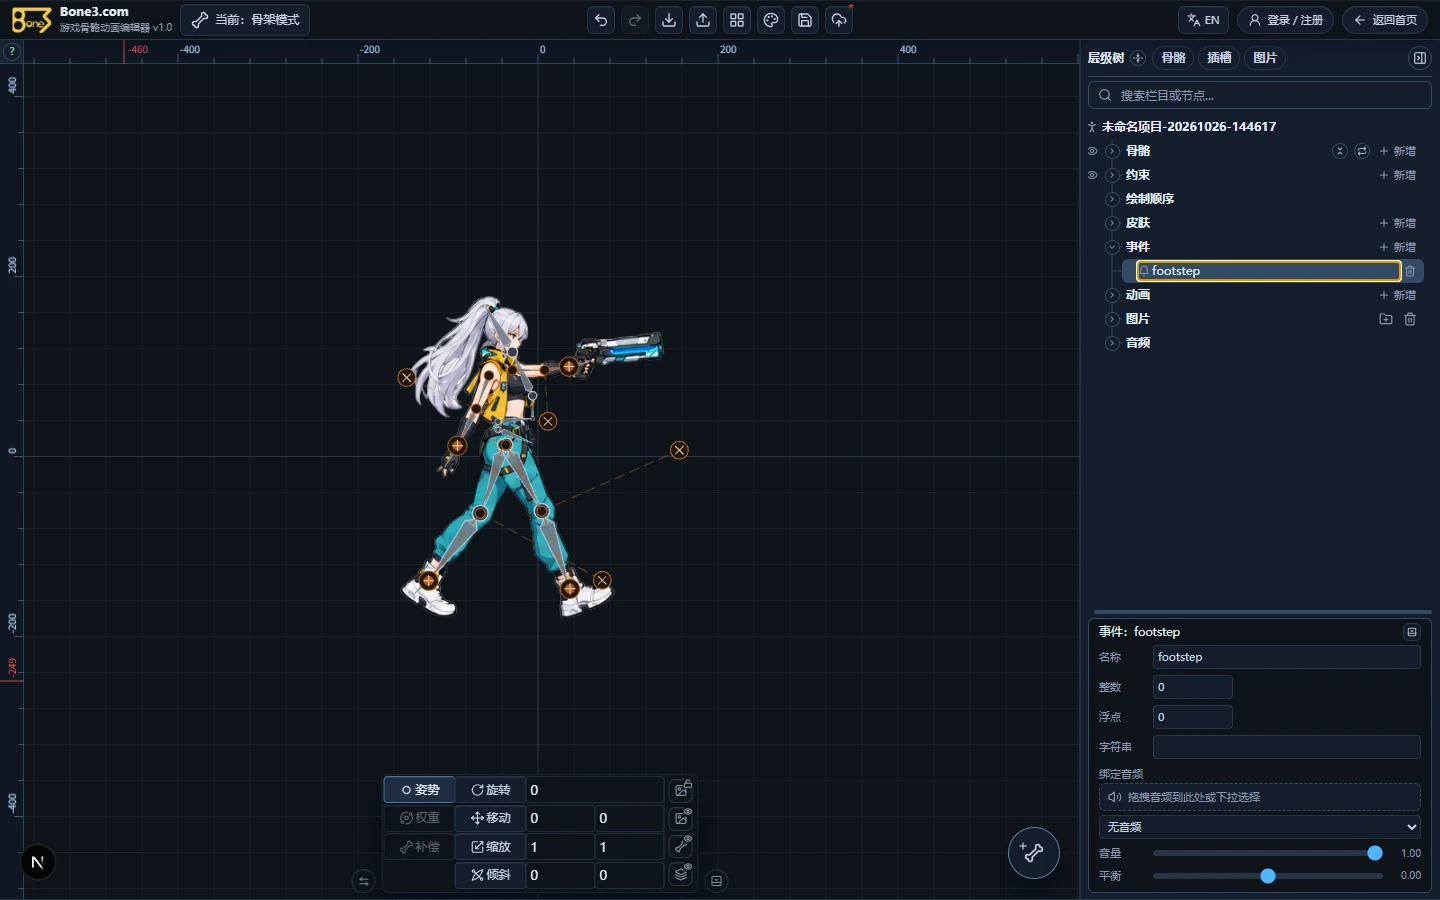Image resolution: width=1440 pixels, height=900 pixels.
Task: Click the 返回首页 button
Action: 1387,20
